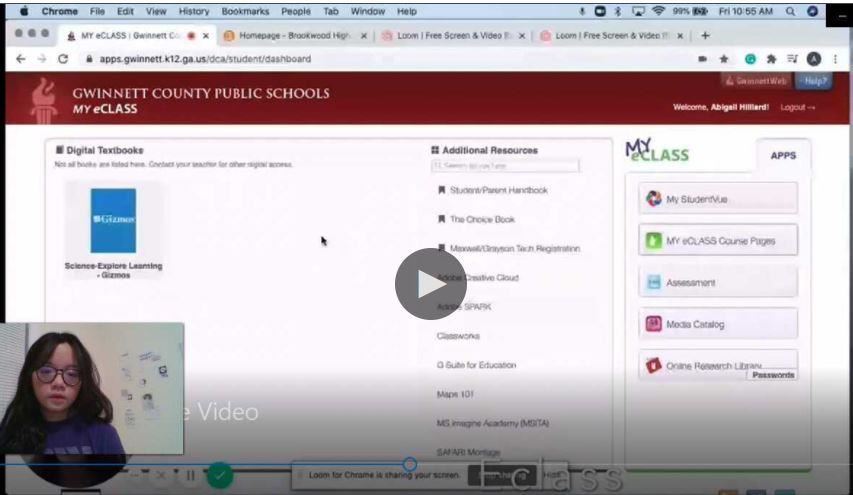853x495 pixels.
Task: Open Media Catalog app
Action: point(718,324)
